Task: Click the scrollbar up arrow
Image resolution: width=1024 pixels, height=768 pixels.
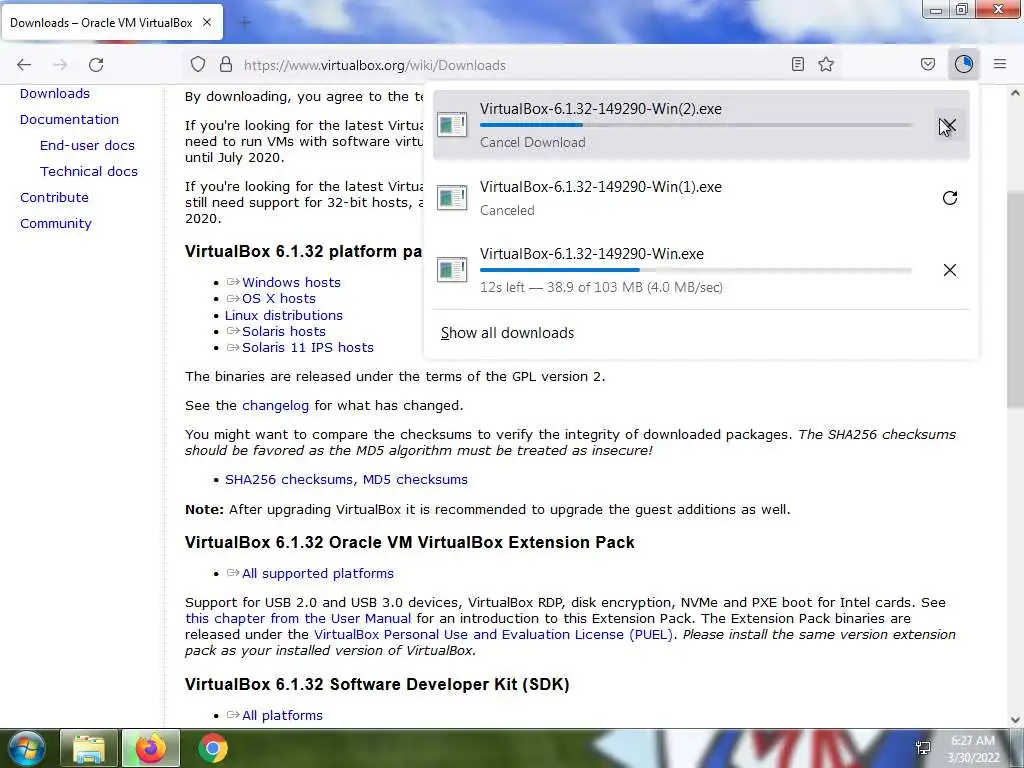Action: click(x=1015, y=93)
